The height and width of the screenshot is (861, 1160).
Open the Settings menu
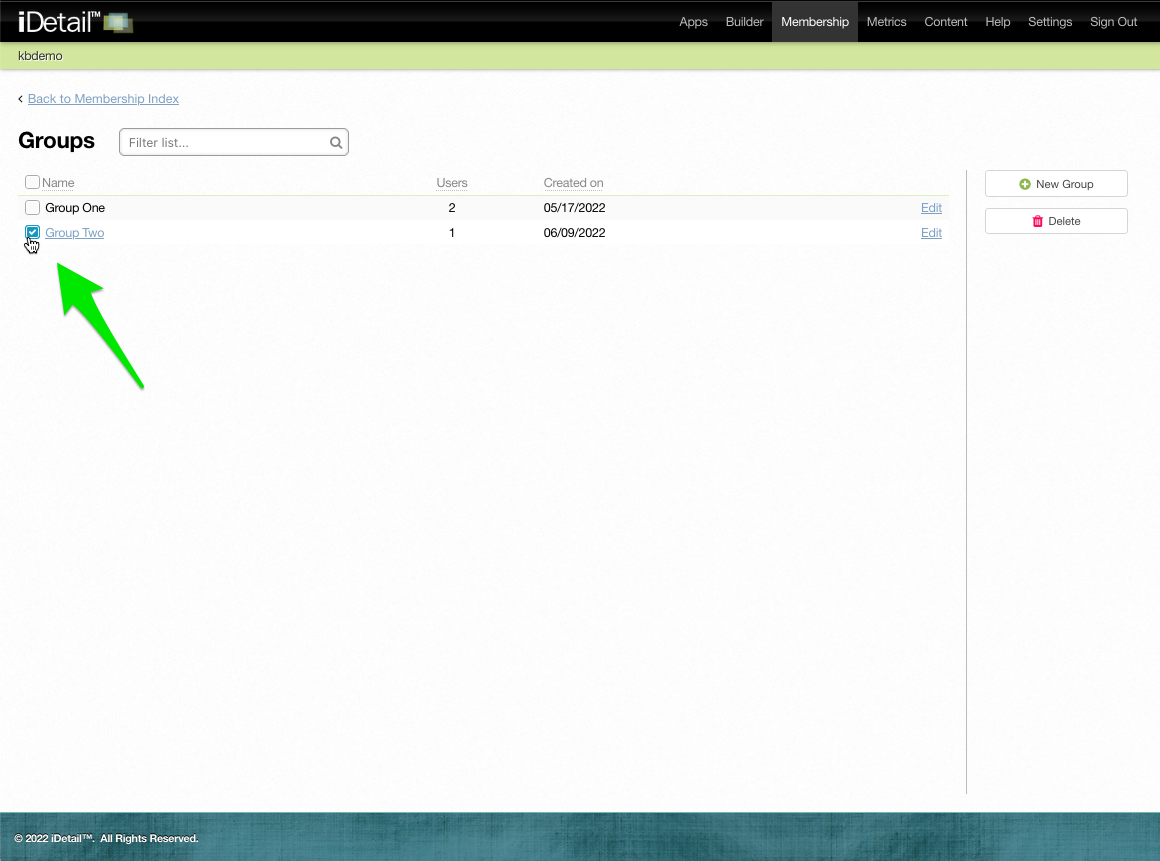(x=1050, y=21)
